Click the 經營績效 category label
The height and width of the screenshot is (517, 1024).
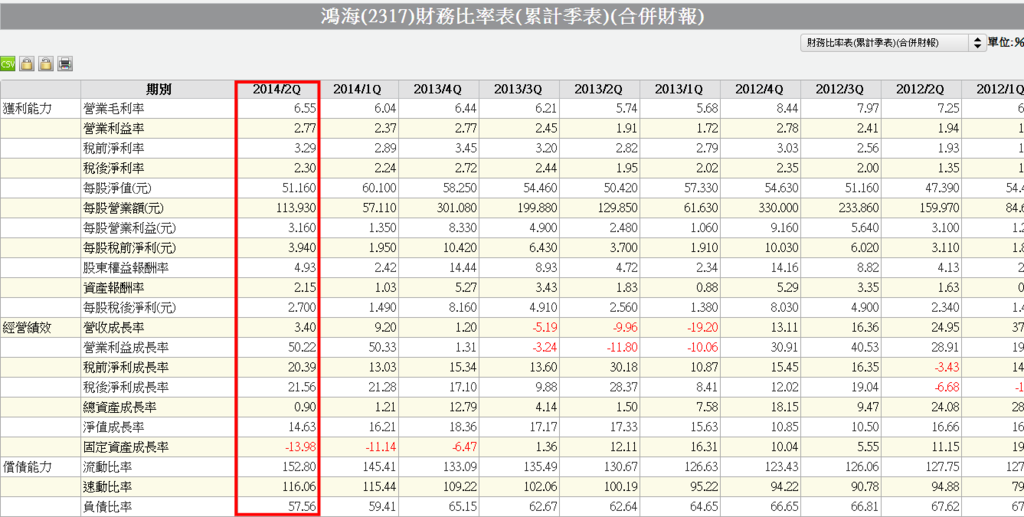pos(27,328)
